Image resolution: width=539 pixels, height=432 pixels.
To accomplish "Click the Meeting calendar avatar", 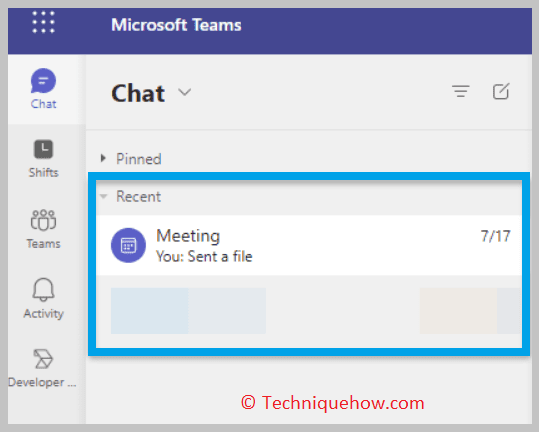I will (128, 245).
